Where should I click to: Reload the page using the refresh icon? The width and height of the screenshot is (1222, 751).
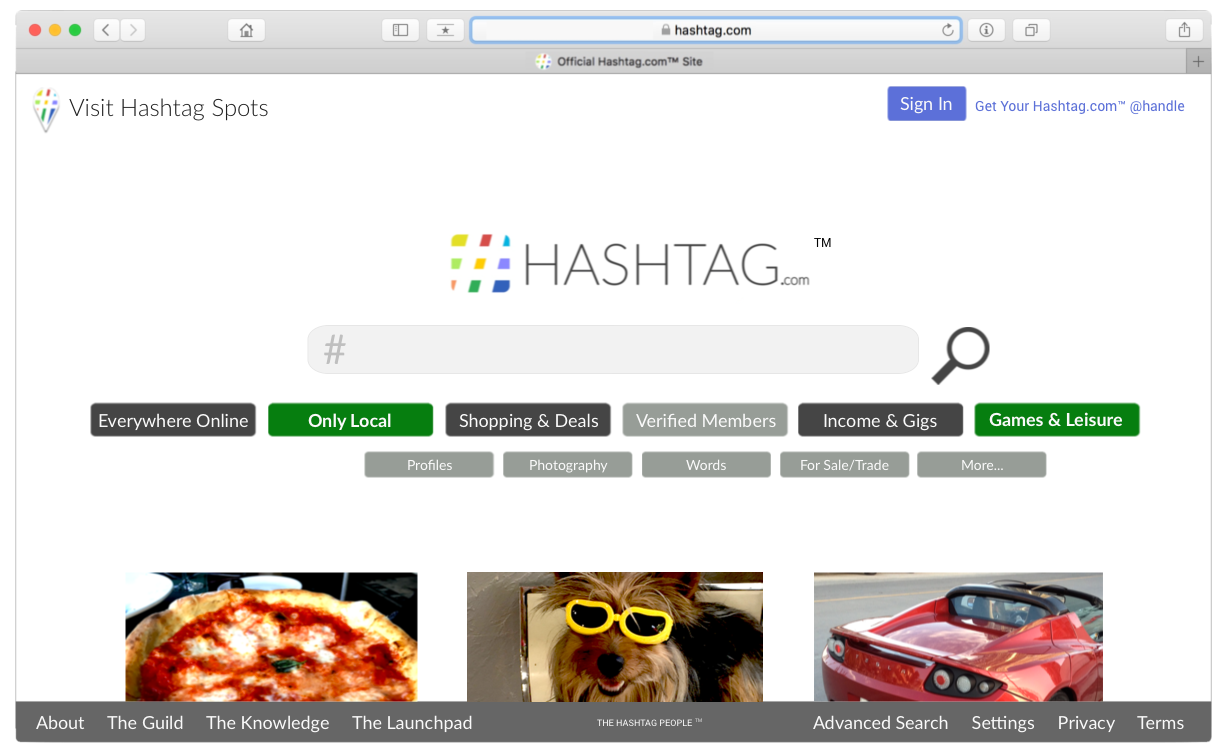947,29
